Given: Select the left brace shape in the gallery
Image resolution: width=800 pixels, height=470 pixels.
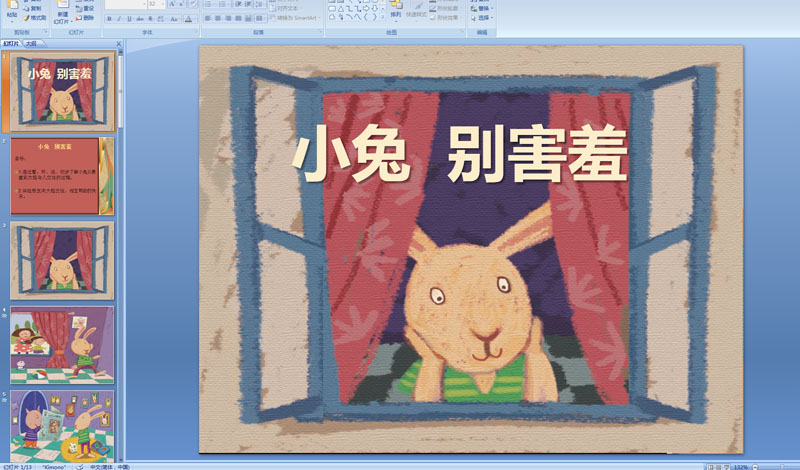Looking at the screenshot, I should pos(366,17).
